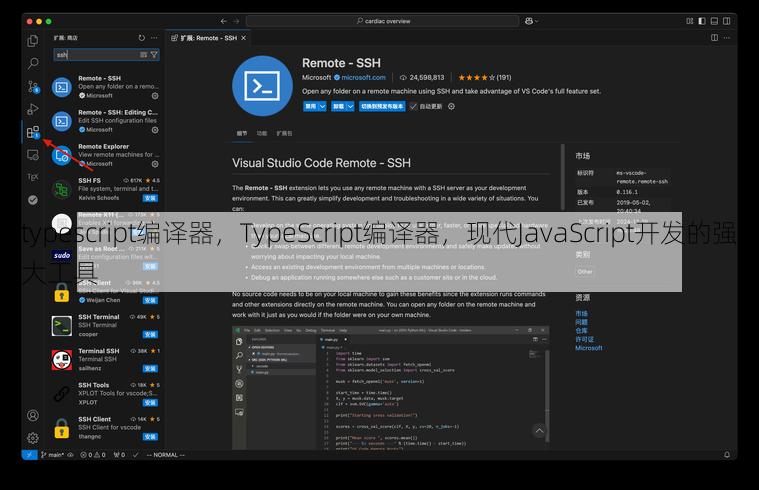Click the VS Code screenshot in the readme
Image resolution: width=759 pixels, height=490 pixels.
click(391, 388)
